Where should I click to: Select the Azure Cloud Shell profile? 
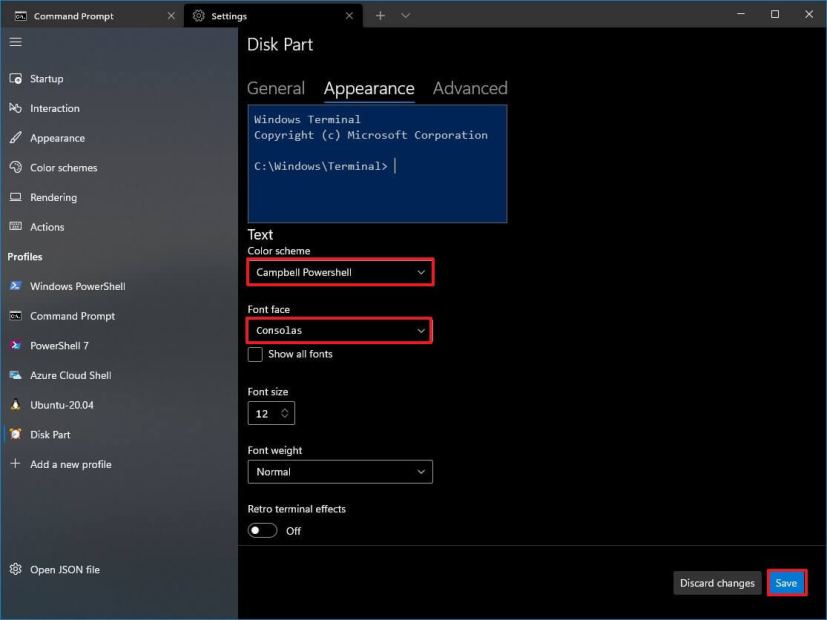pyautogui.click(x=119, y=375)
